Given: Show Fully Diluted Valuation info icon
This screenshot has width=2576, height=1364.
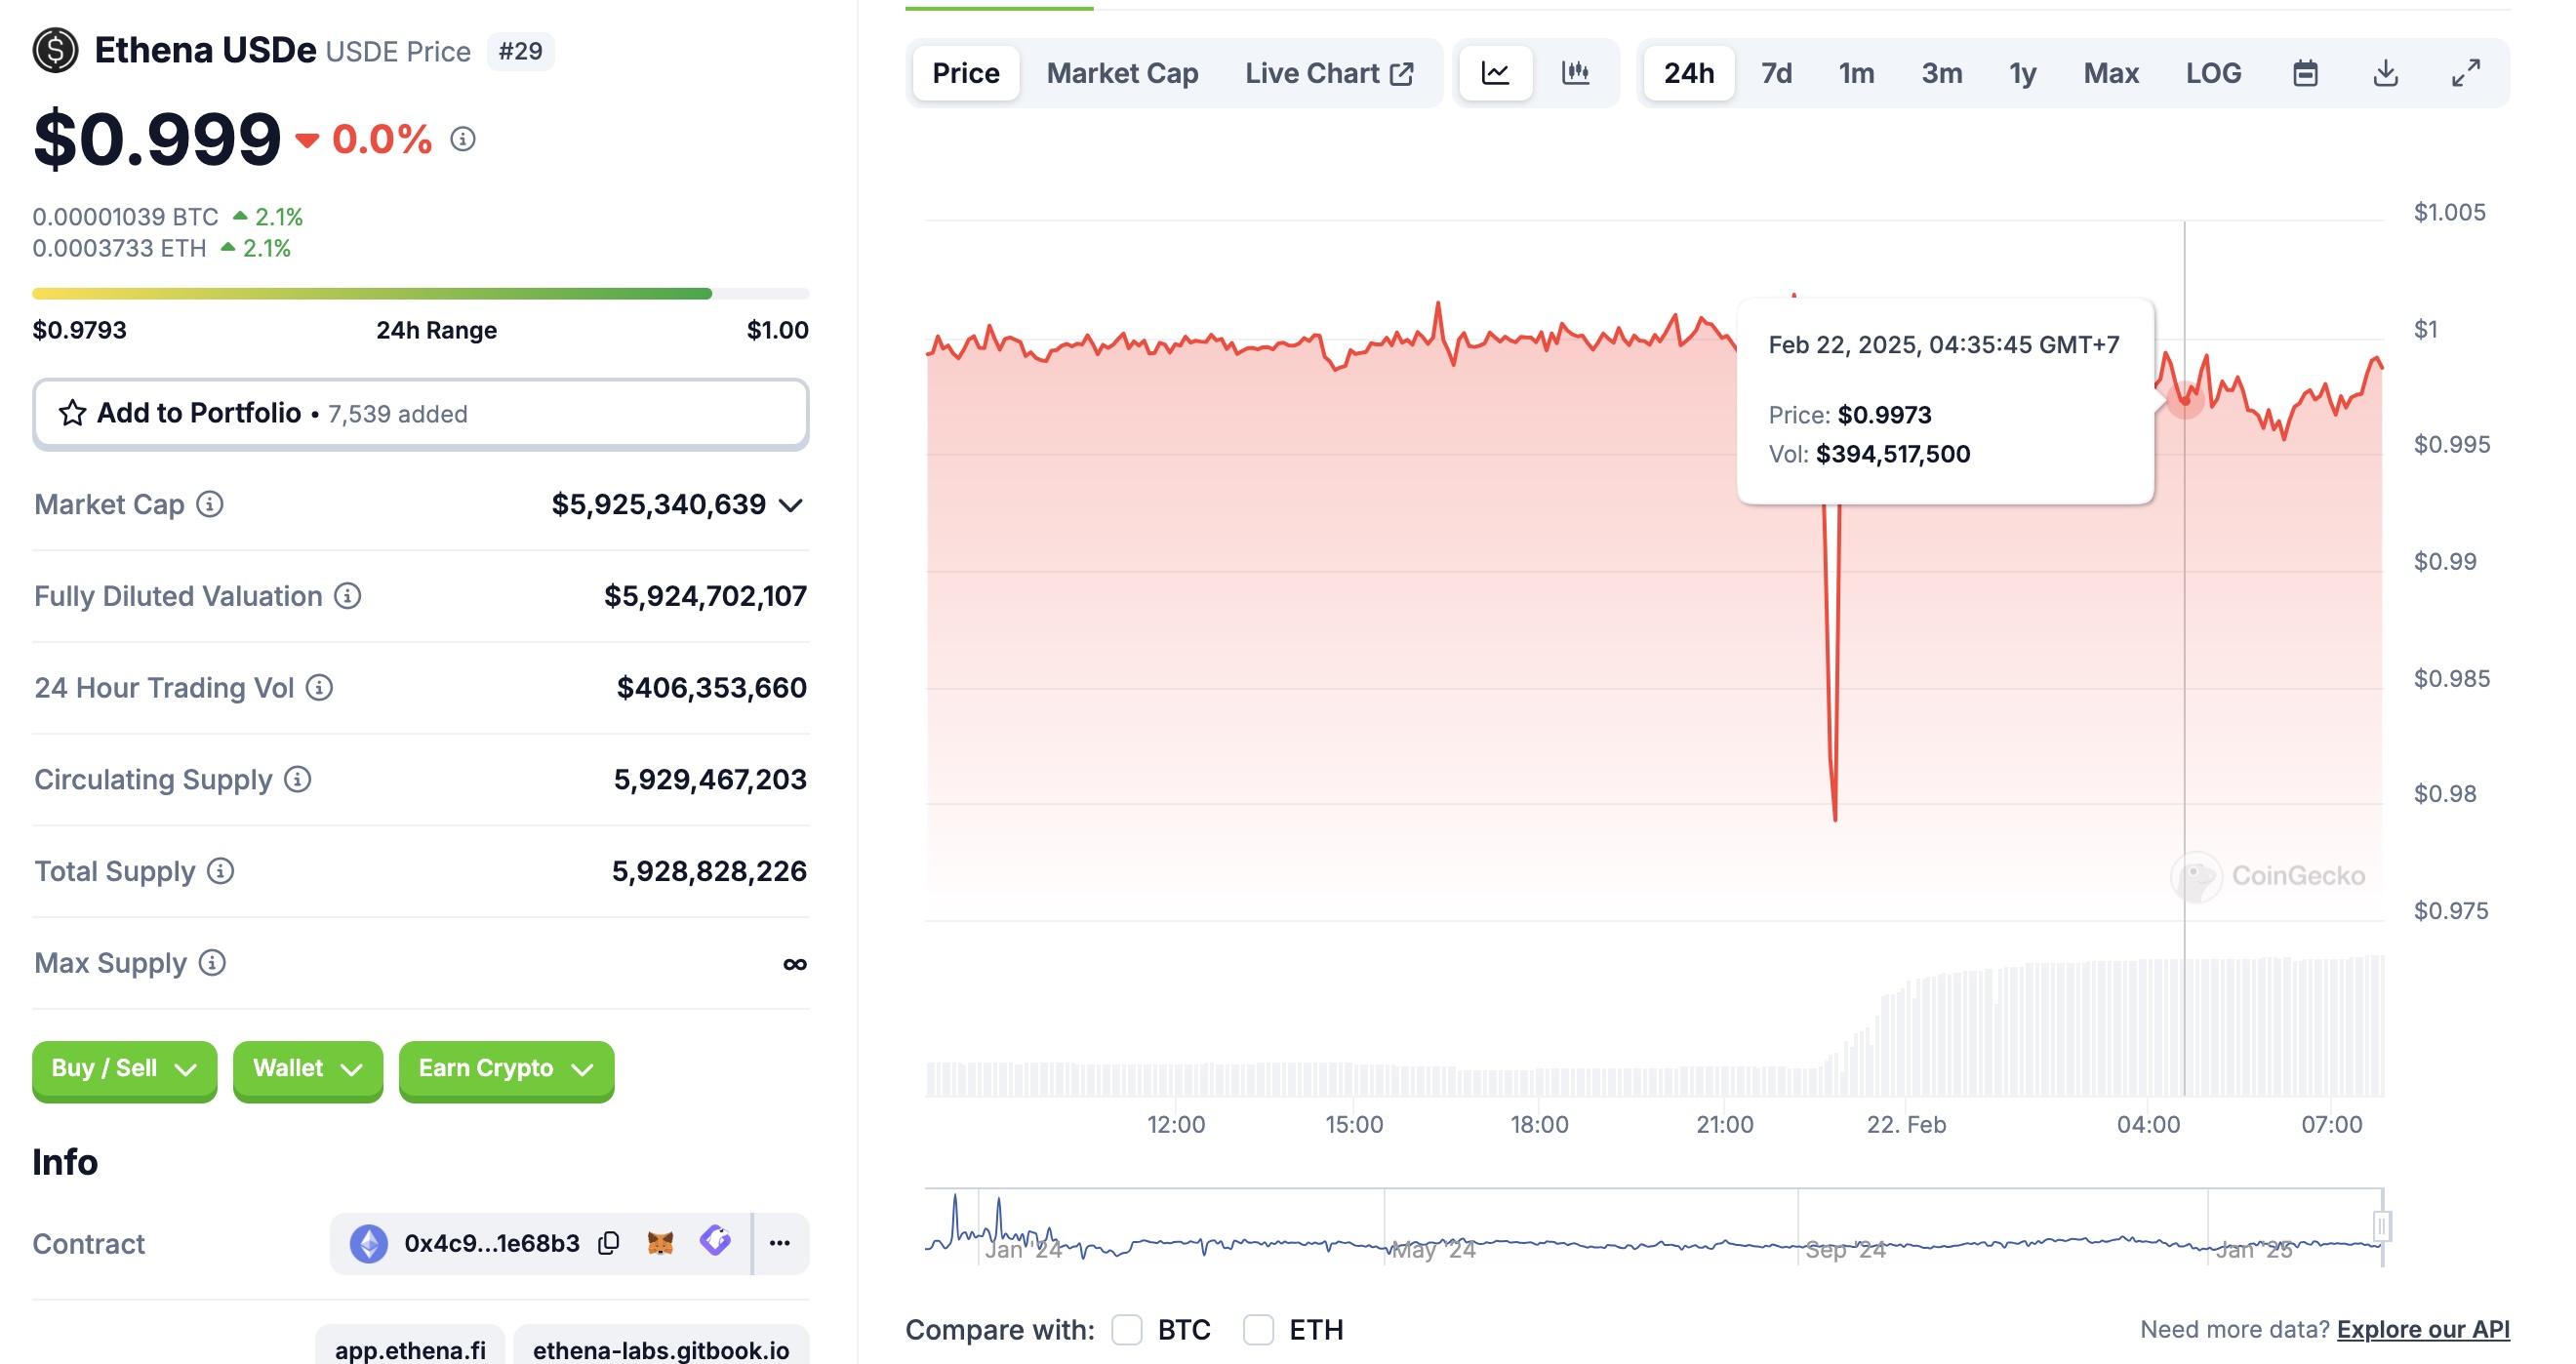Looking at the screenshot, I should point(347,596).
